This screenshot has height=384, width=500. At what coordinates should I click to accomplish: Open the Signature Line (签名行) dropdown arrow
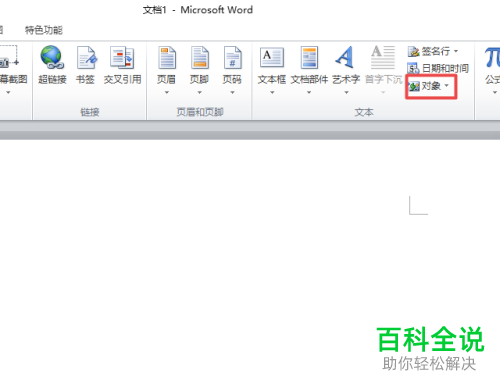pyautogui.click(x=456, y=51)
